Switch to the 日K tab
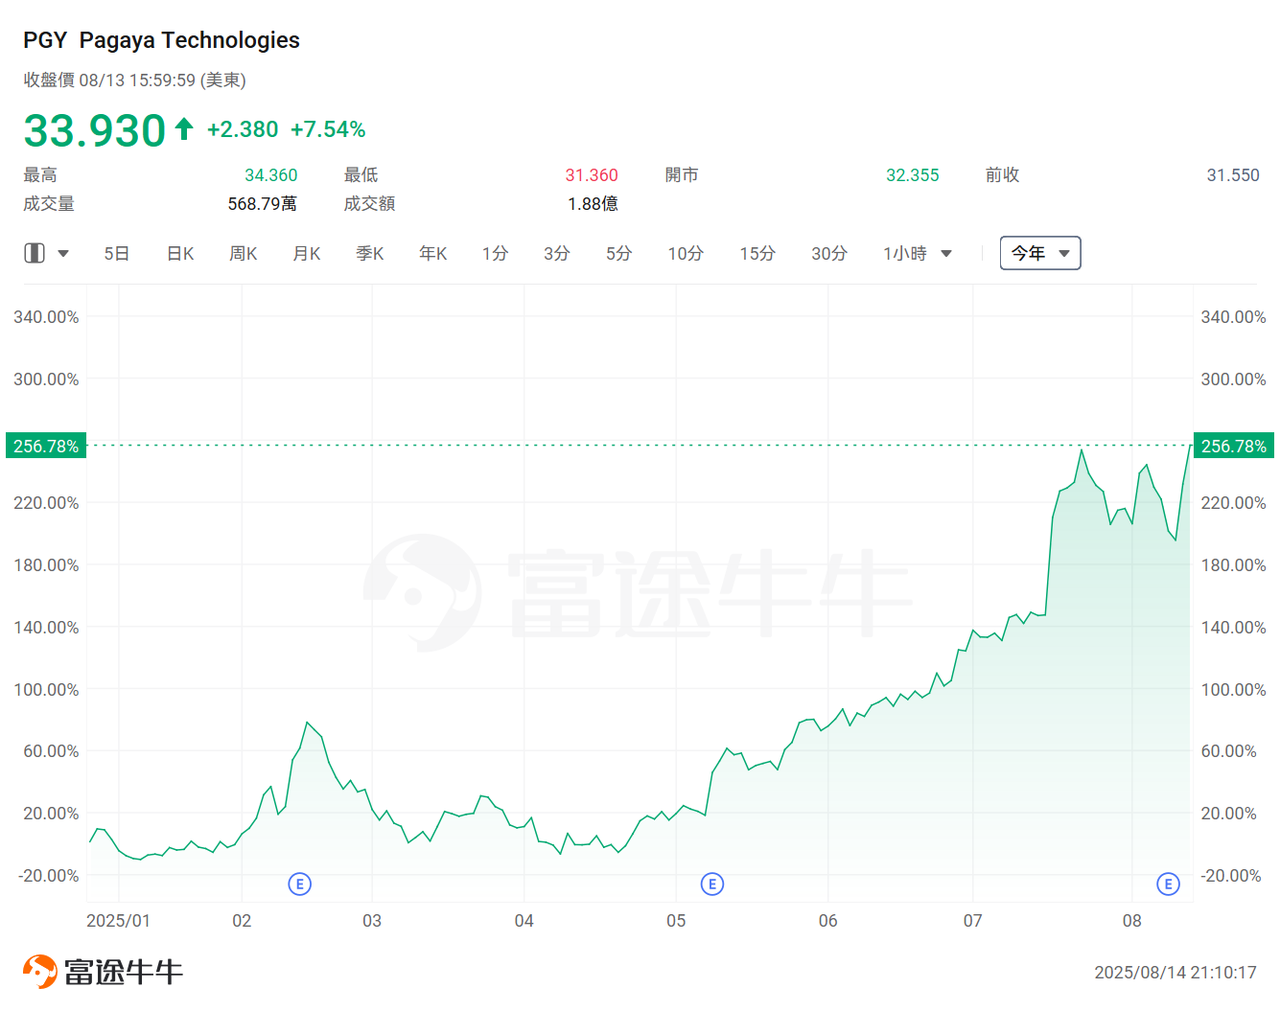This screenshot has height=1011, width=1280. point(179,253)
